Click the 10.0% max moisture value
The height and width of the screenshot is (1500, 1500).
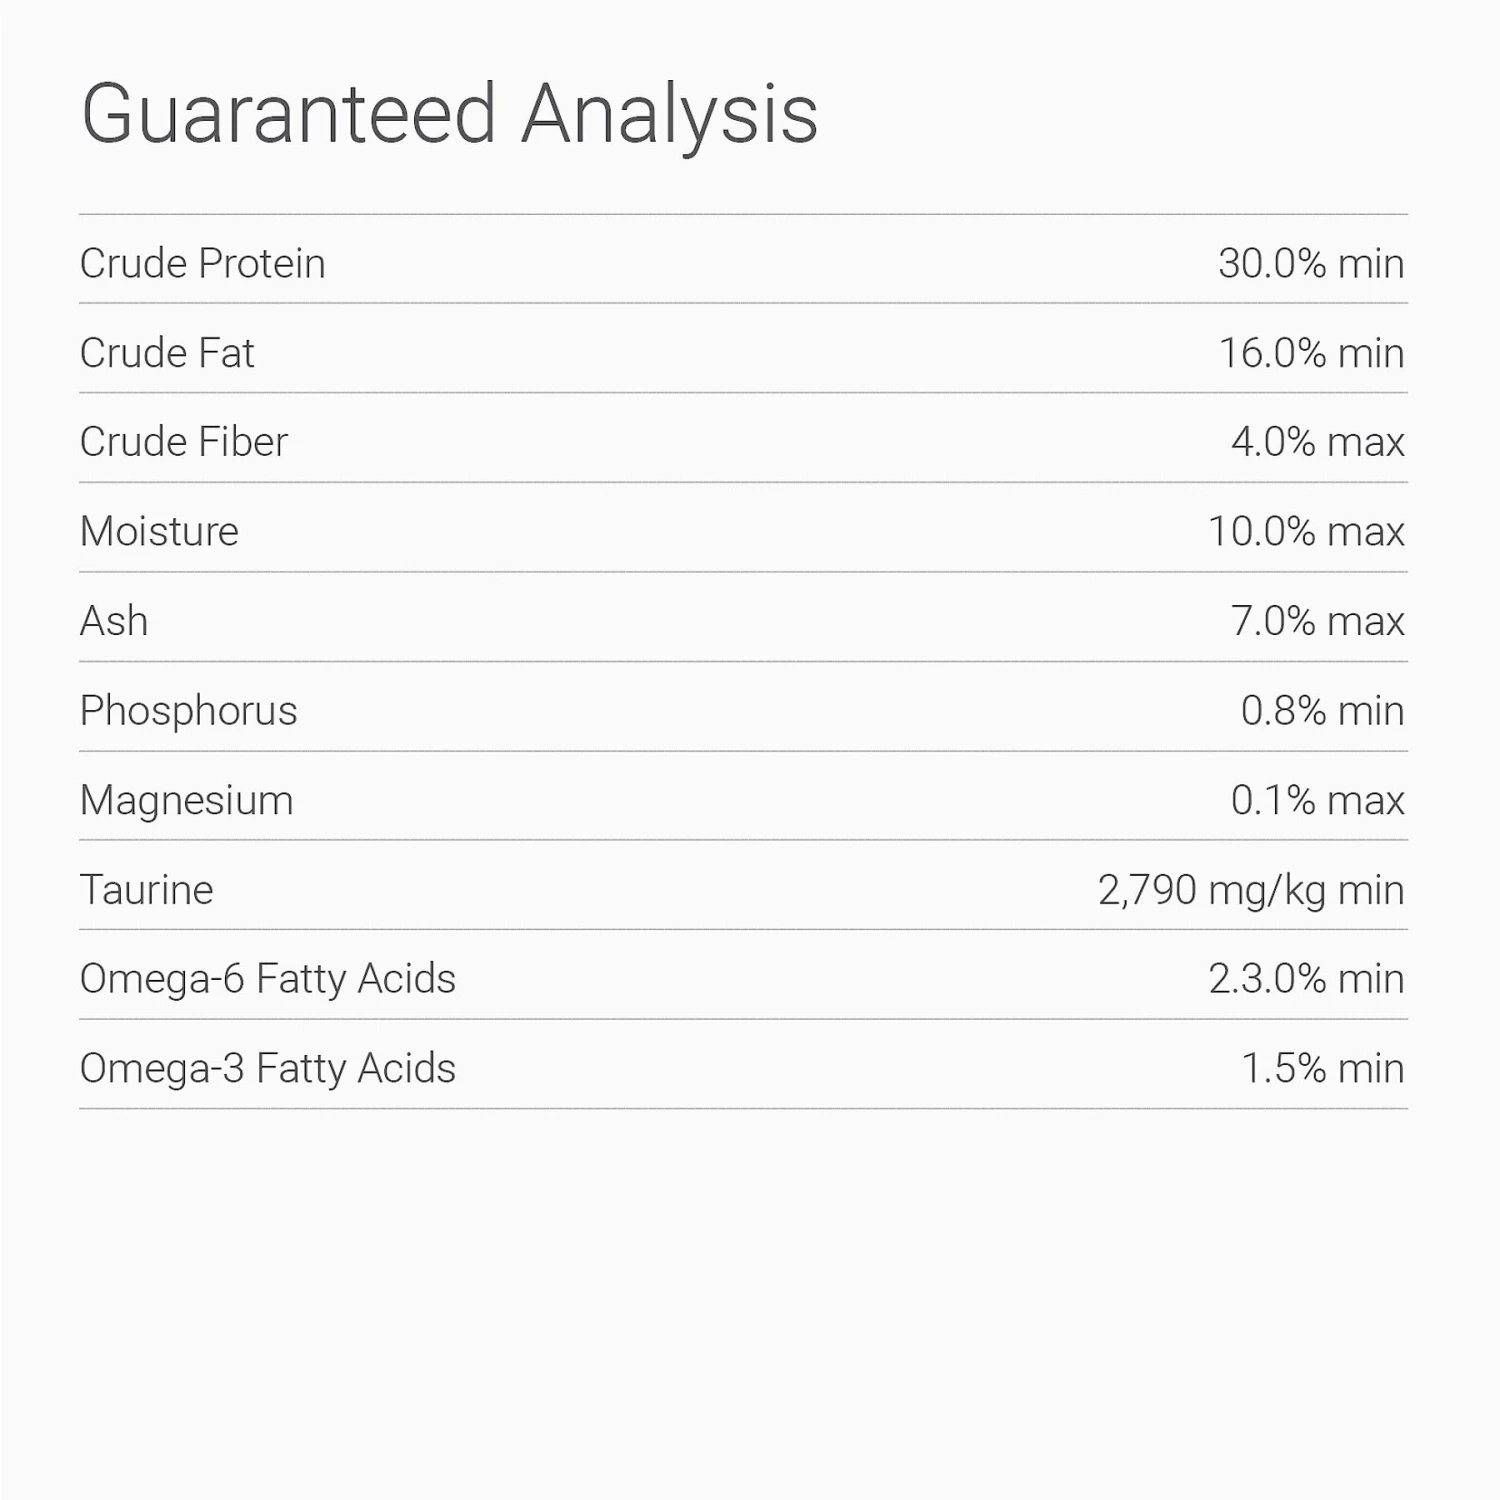(1306, 532)
